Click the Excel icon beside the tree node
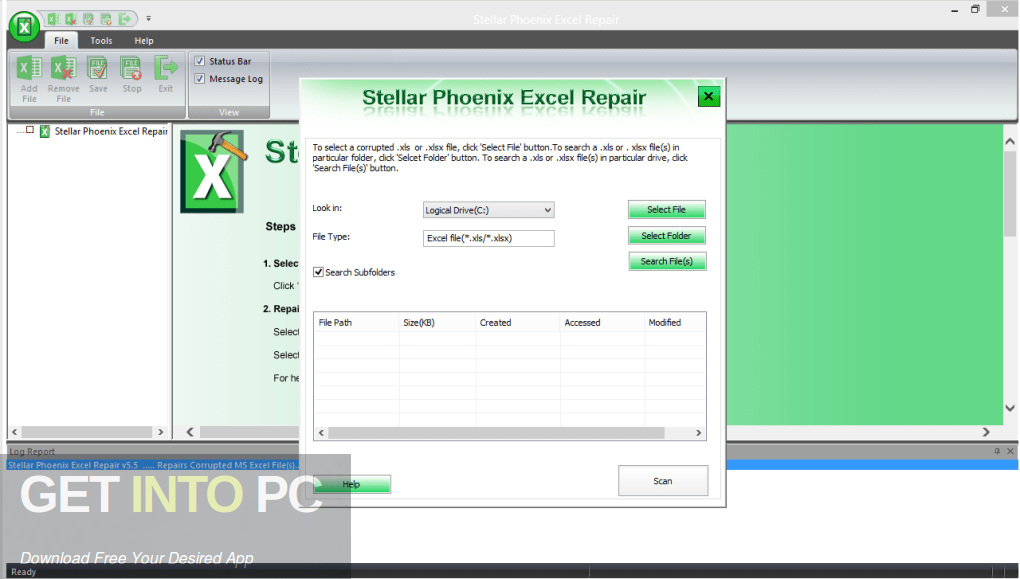Viewport: 1020px width, 579px height. (x=45, y=131)
